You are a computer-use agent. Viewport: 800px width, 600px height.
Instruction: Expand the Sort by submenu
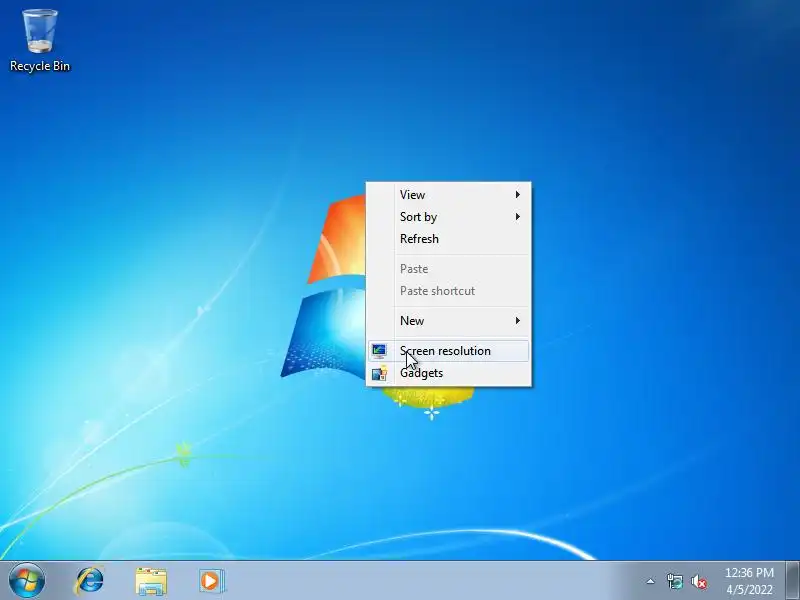point(448,217)
